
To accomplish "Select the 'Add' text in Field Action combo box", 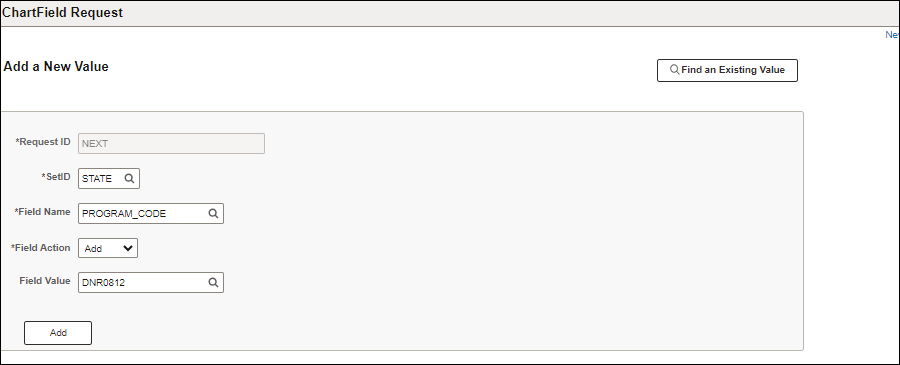I will pyautogui.click(x=93, y=248).
